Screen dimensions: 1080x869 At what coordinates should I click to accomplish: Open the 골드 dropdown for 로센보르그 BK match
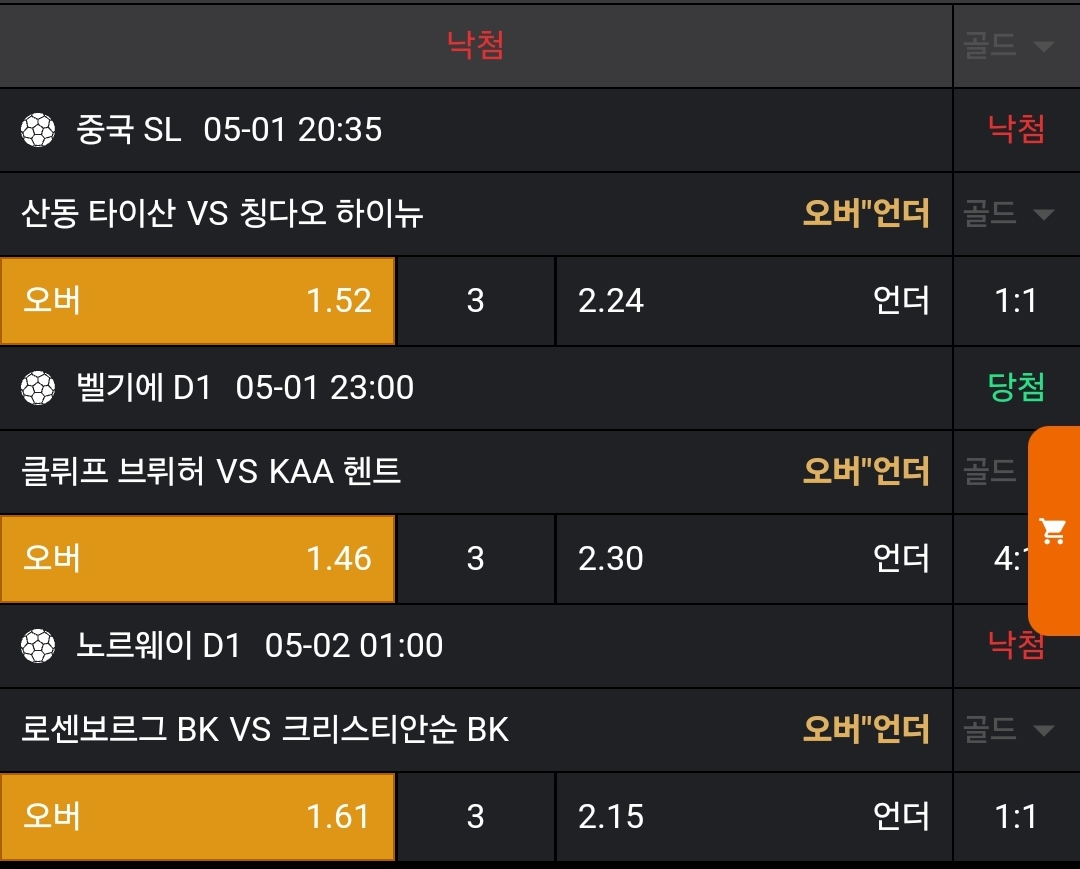click(x=1008, y=730)
